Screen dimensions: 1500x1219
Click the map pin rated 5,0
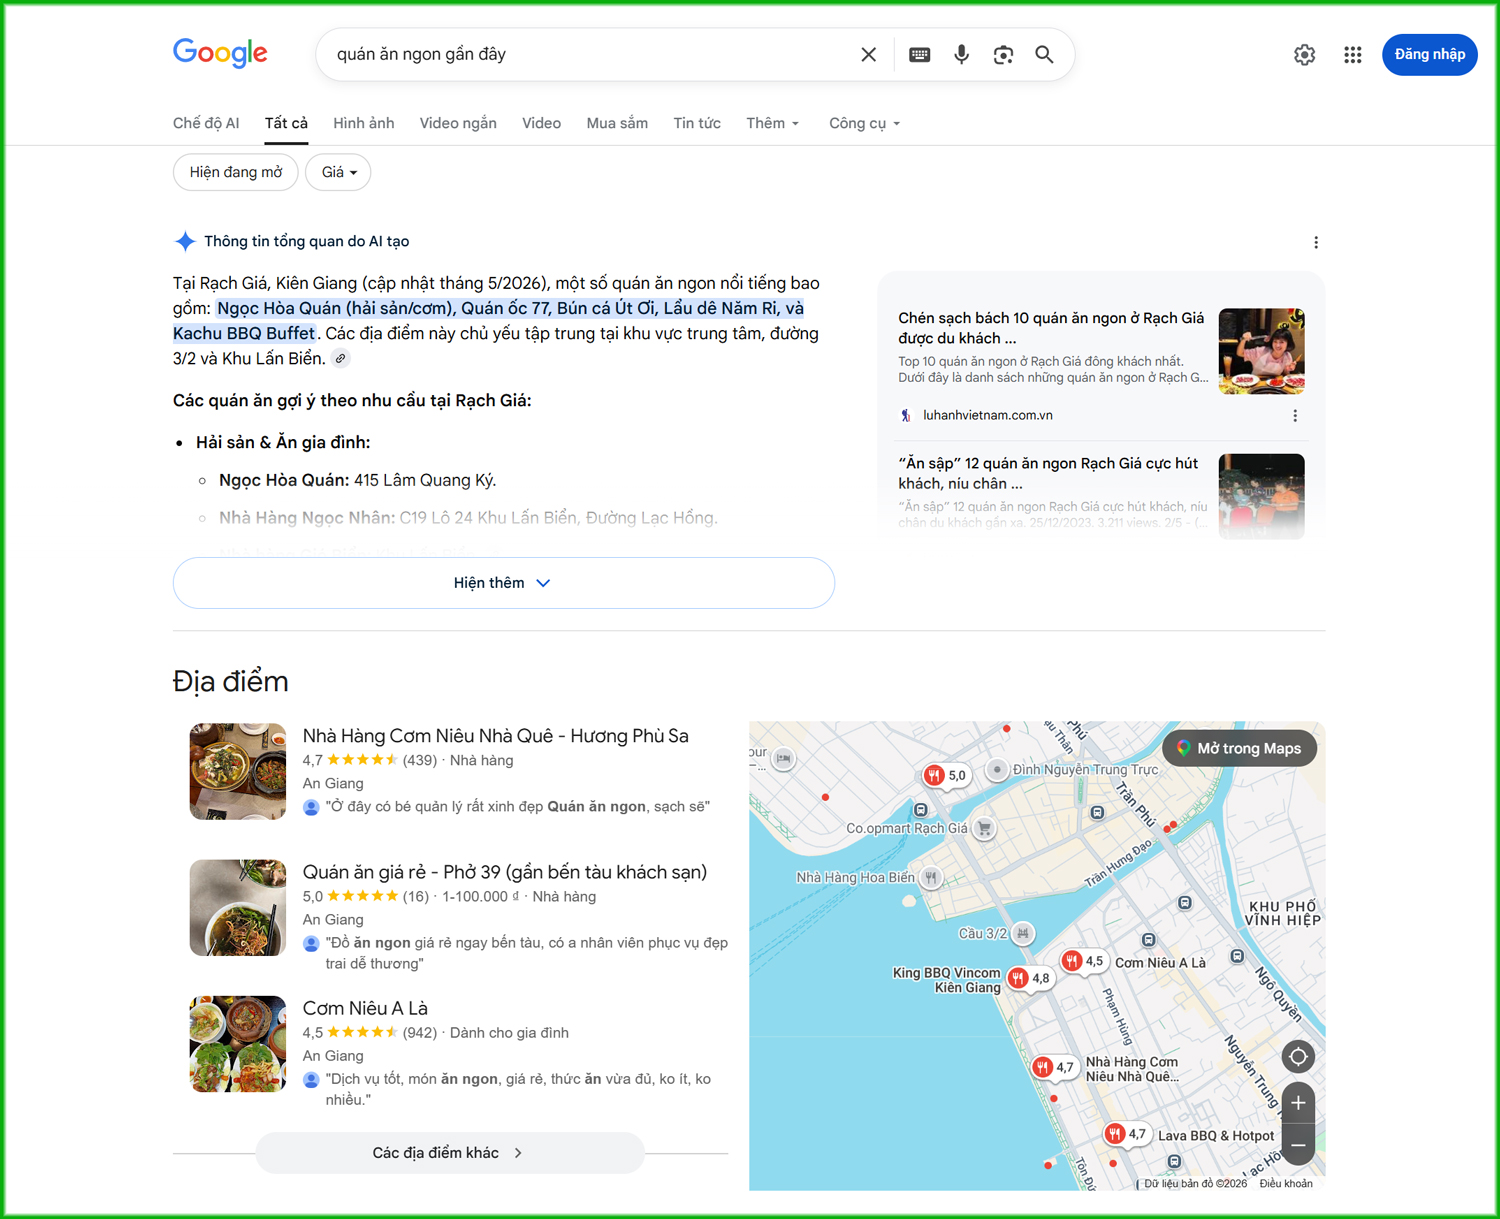coord(945,775)
